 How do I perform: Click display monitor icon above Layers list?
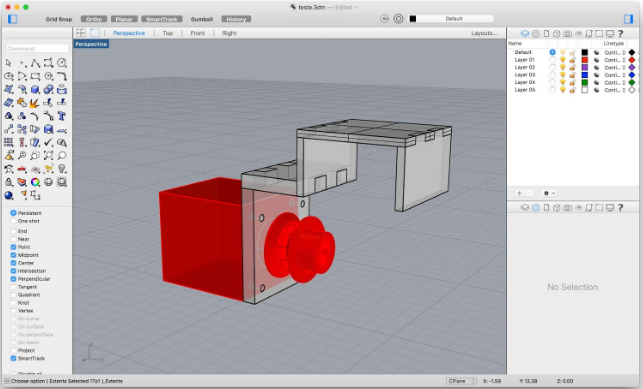[610, 34]
